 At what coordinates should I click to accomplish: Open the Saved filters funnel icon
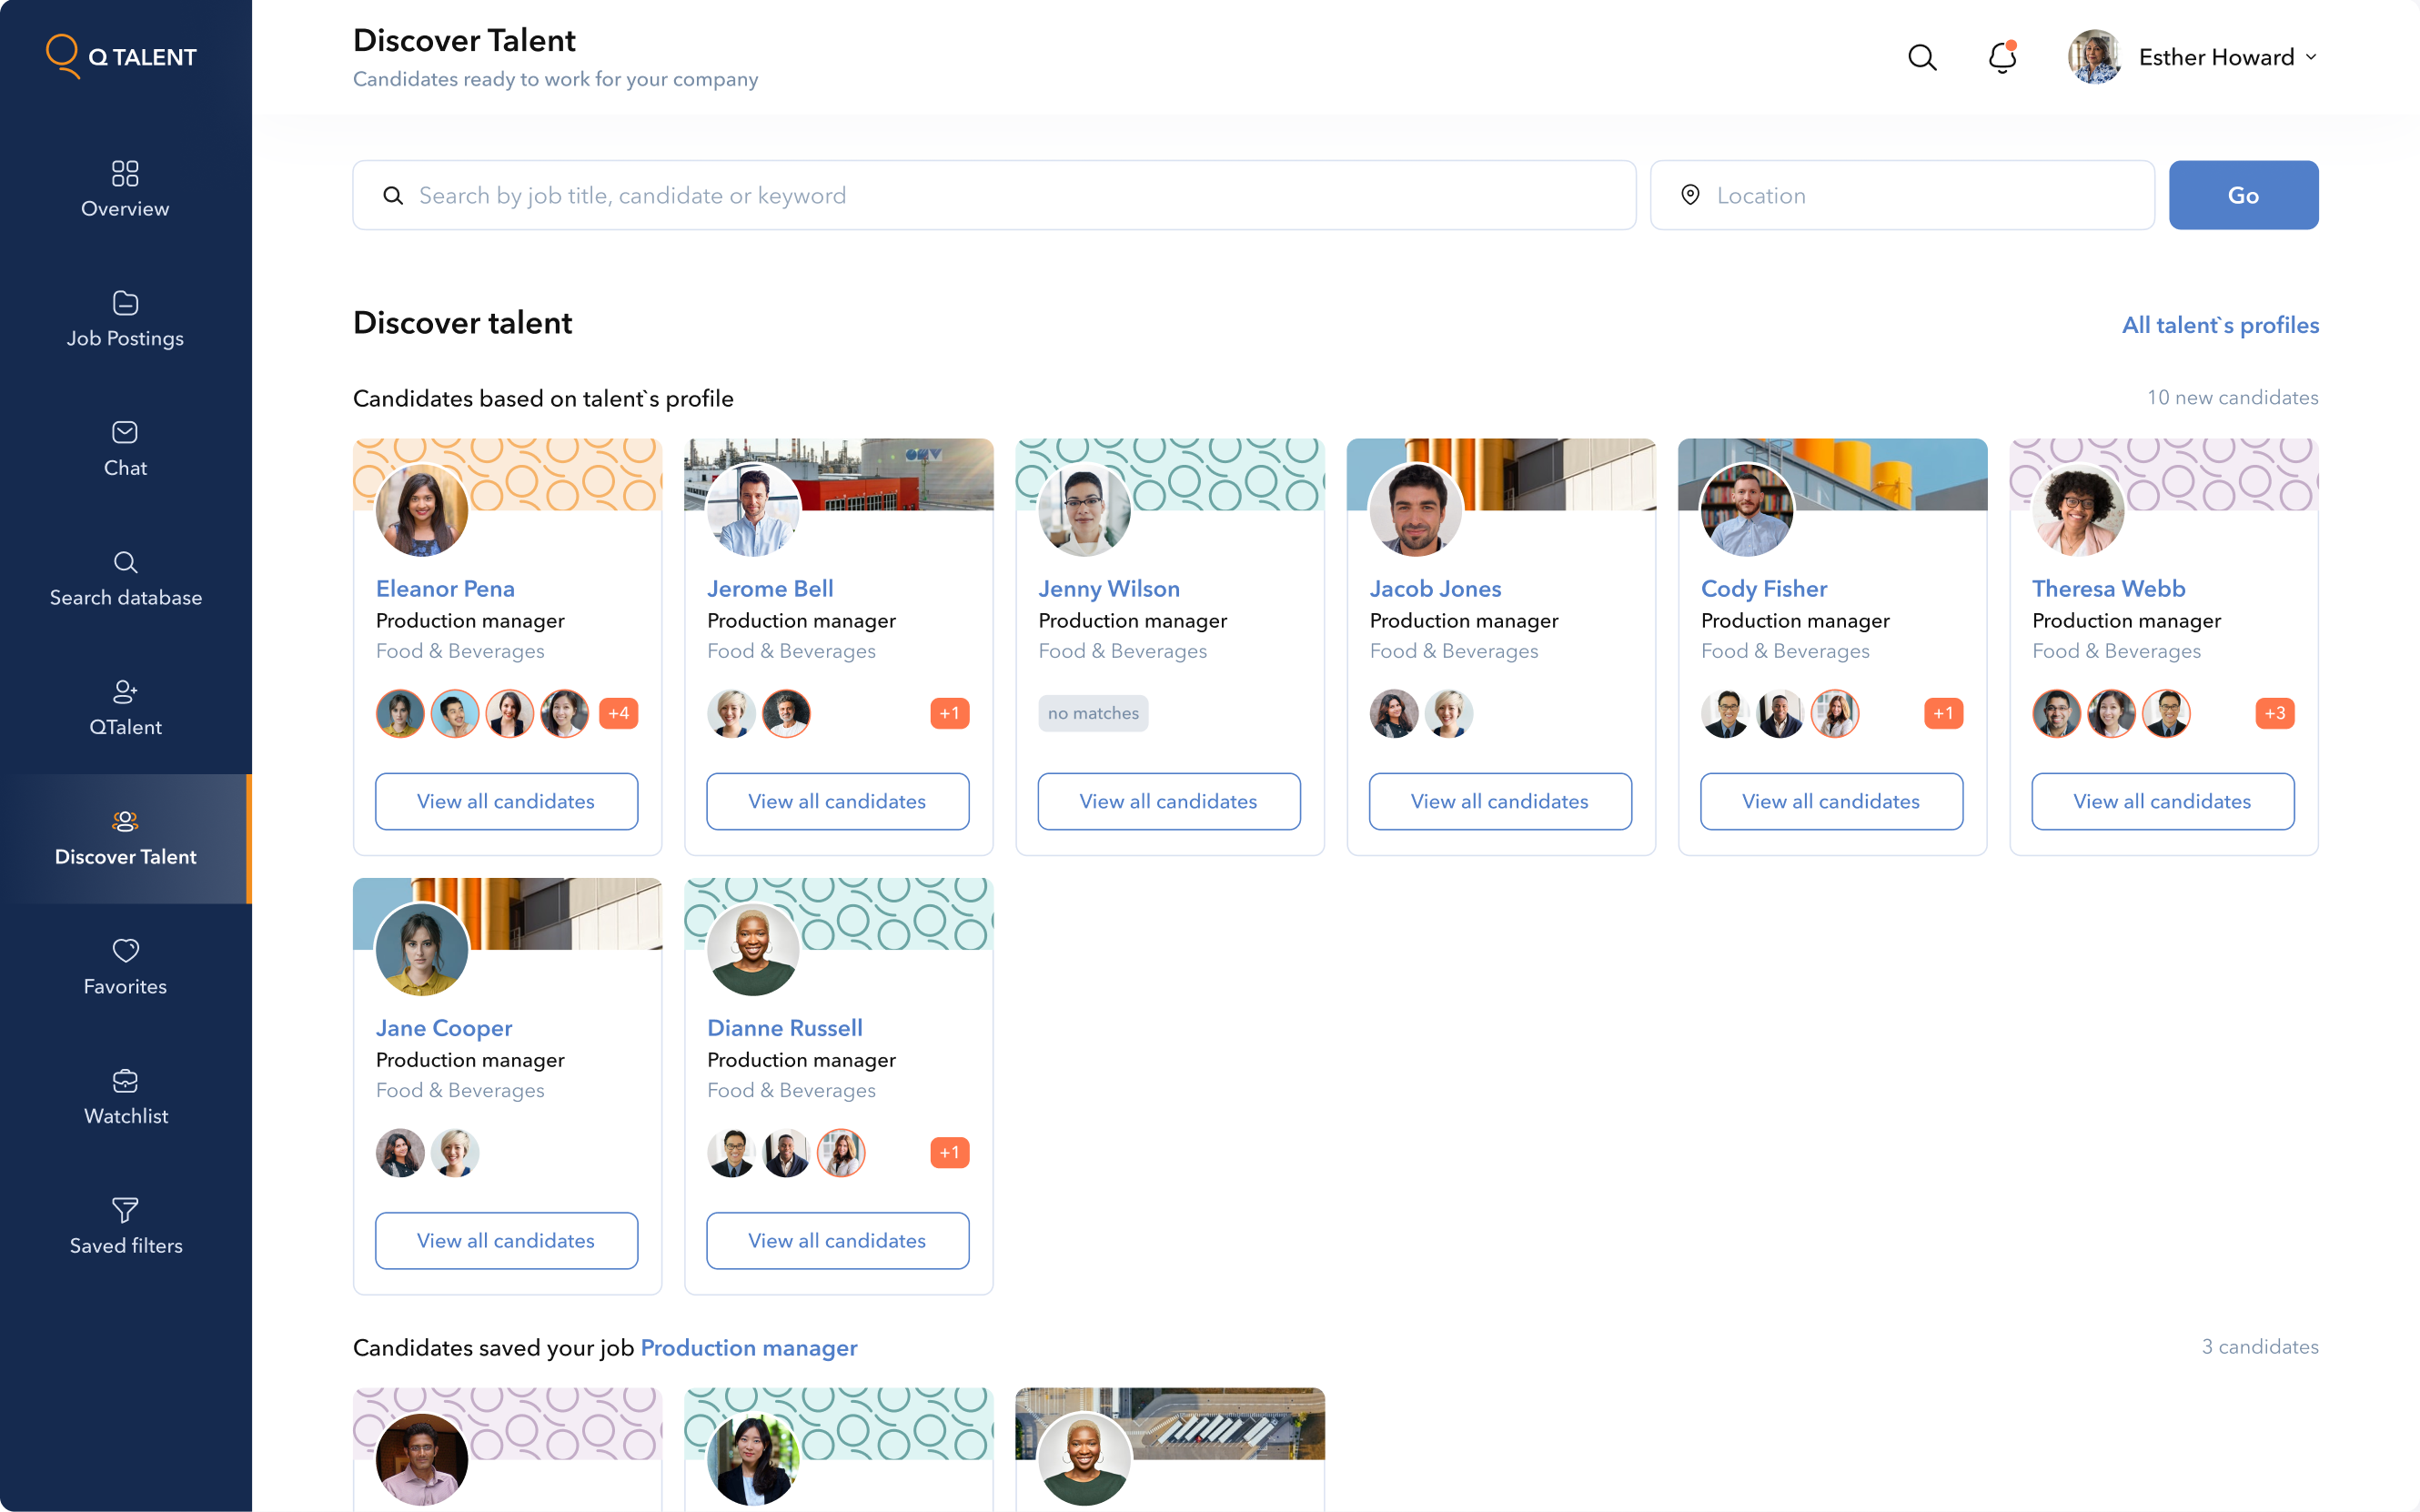[x=125, y=1209]
